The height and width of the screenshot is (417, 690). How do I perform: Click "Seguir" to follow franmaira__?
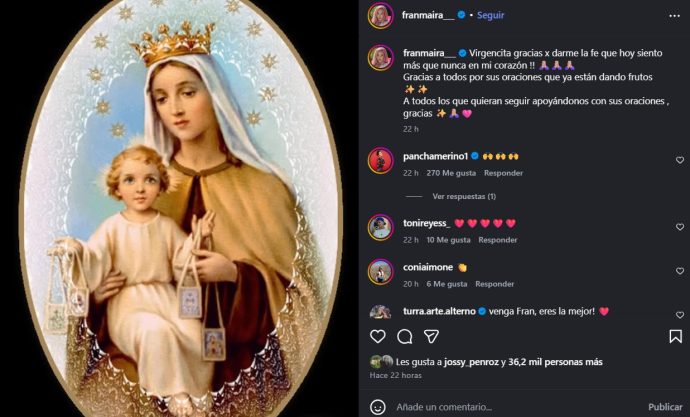pos(491,15)
